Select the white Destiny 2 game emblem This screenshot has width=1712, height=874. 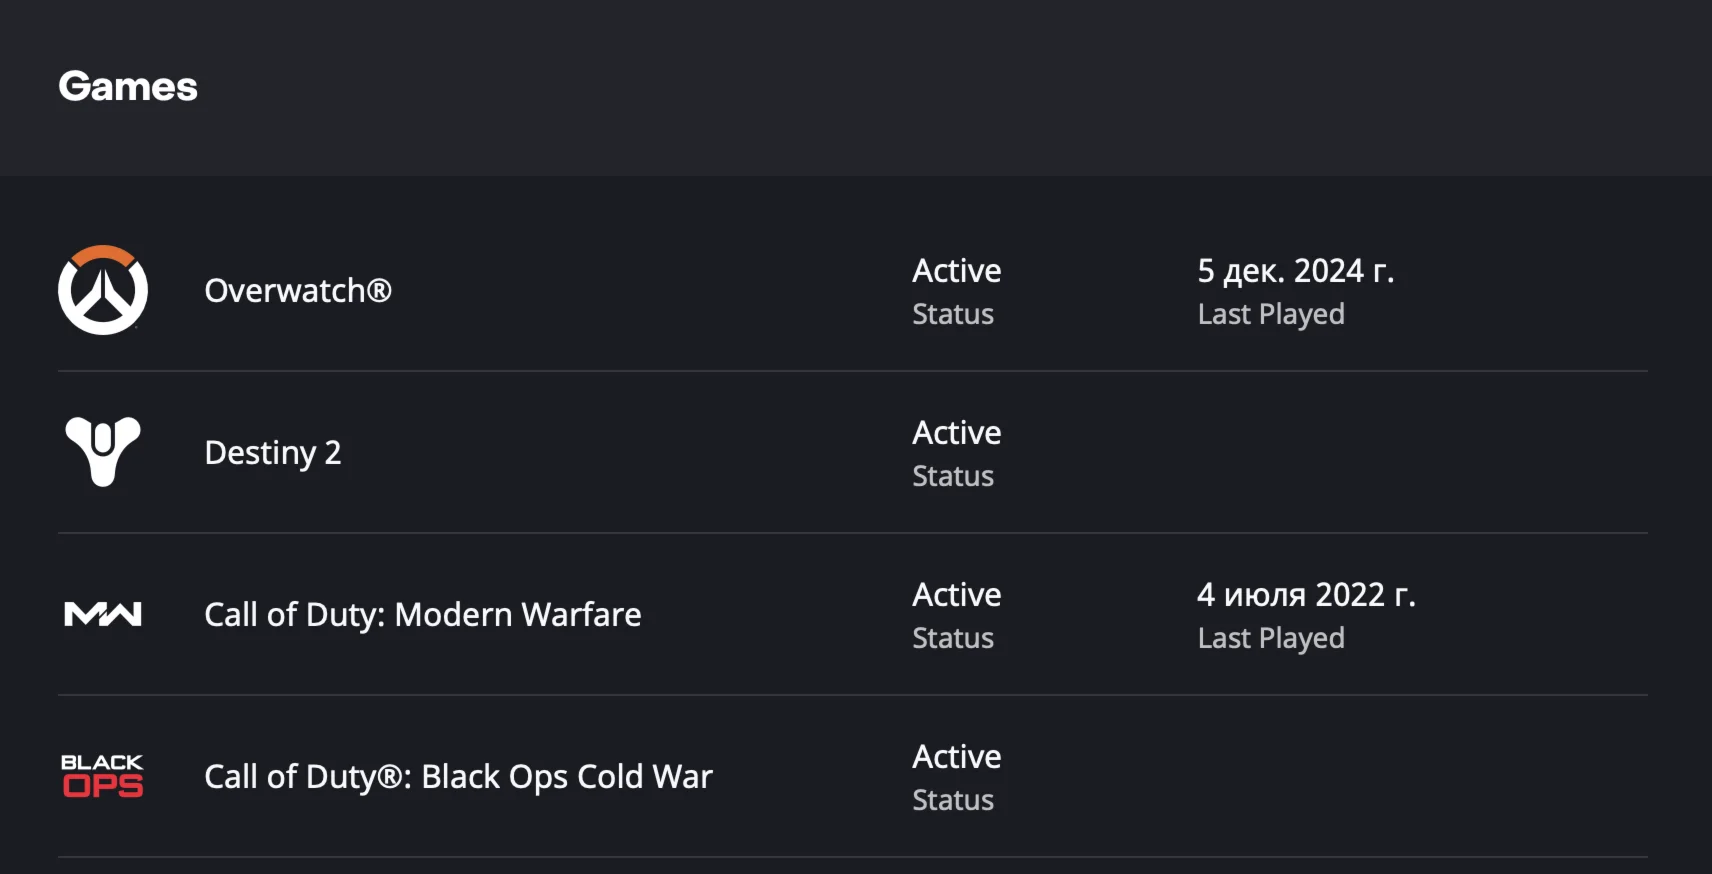(103, 452)
